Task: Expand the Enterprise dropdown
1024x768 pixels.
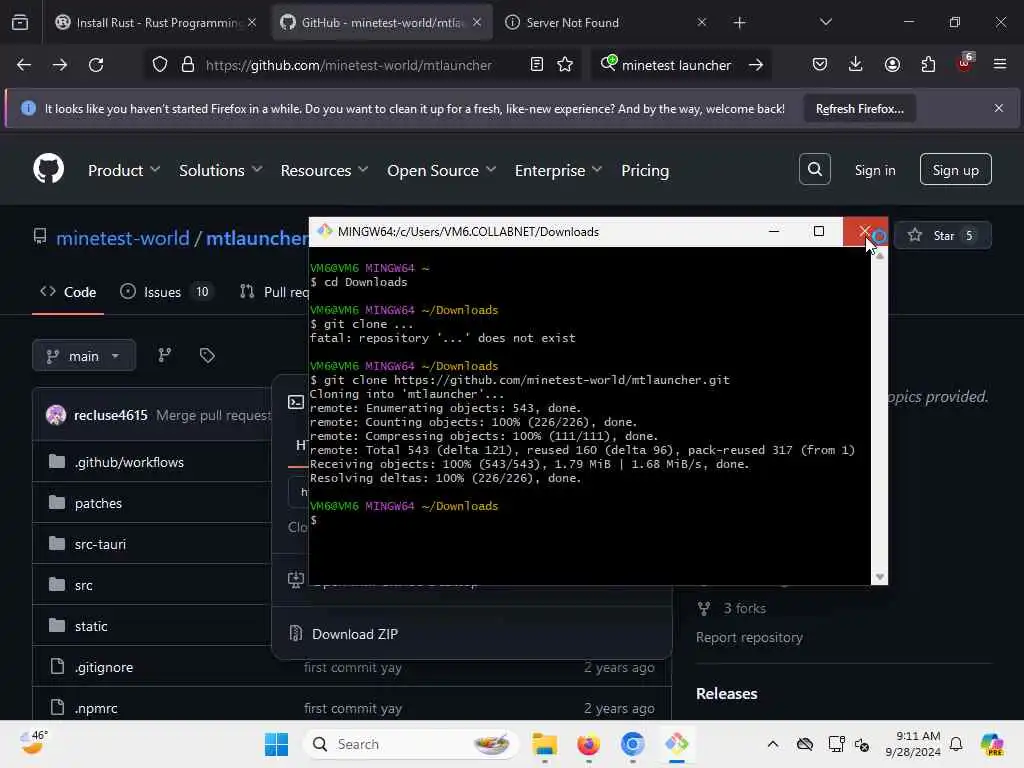Action: coord(558,170)
